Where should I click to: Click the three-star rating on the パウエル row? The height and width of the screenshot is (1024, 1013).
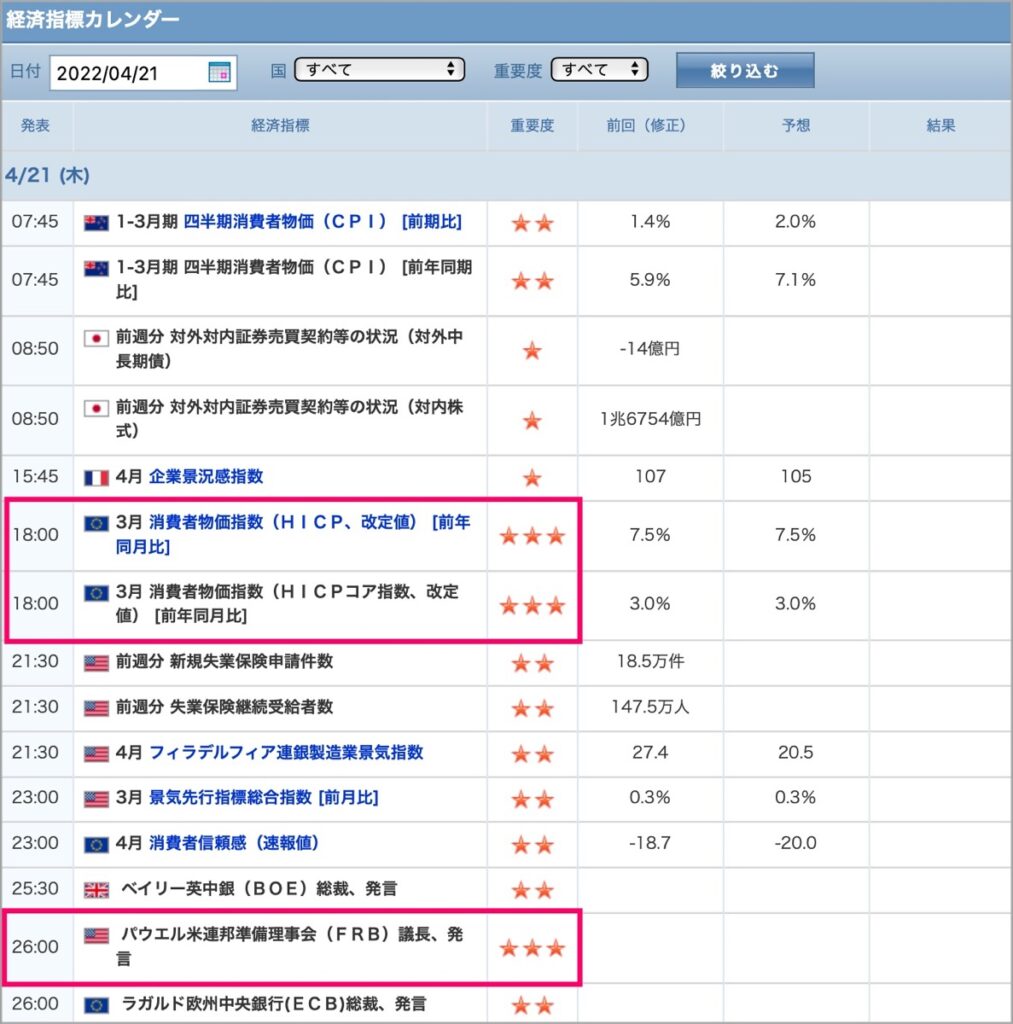[x=532, y=948]
